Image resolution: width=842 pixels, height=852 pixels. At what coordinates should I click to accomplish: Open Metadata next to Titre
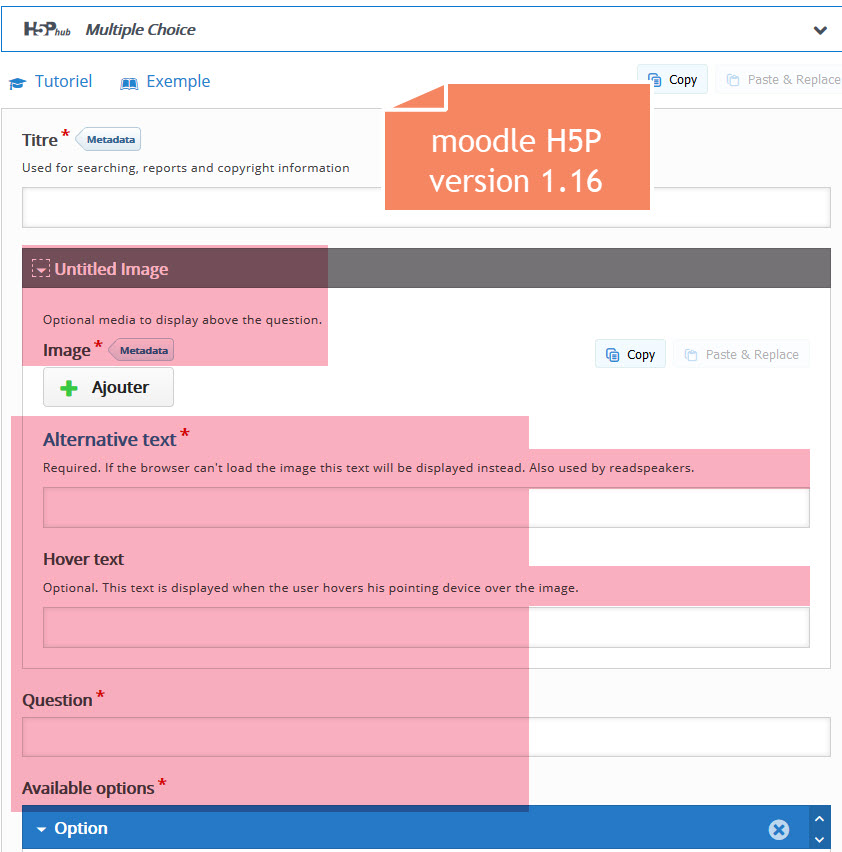108,139
